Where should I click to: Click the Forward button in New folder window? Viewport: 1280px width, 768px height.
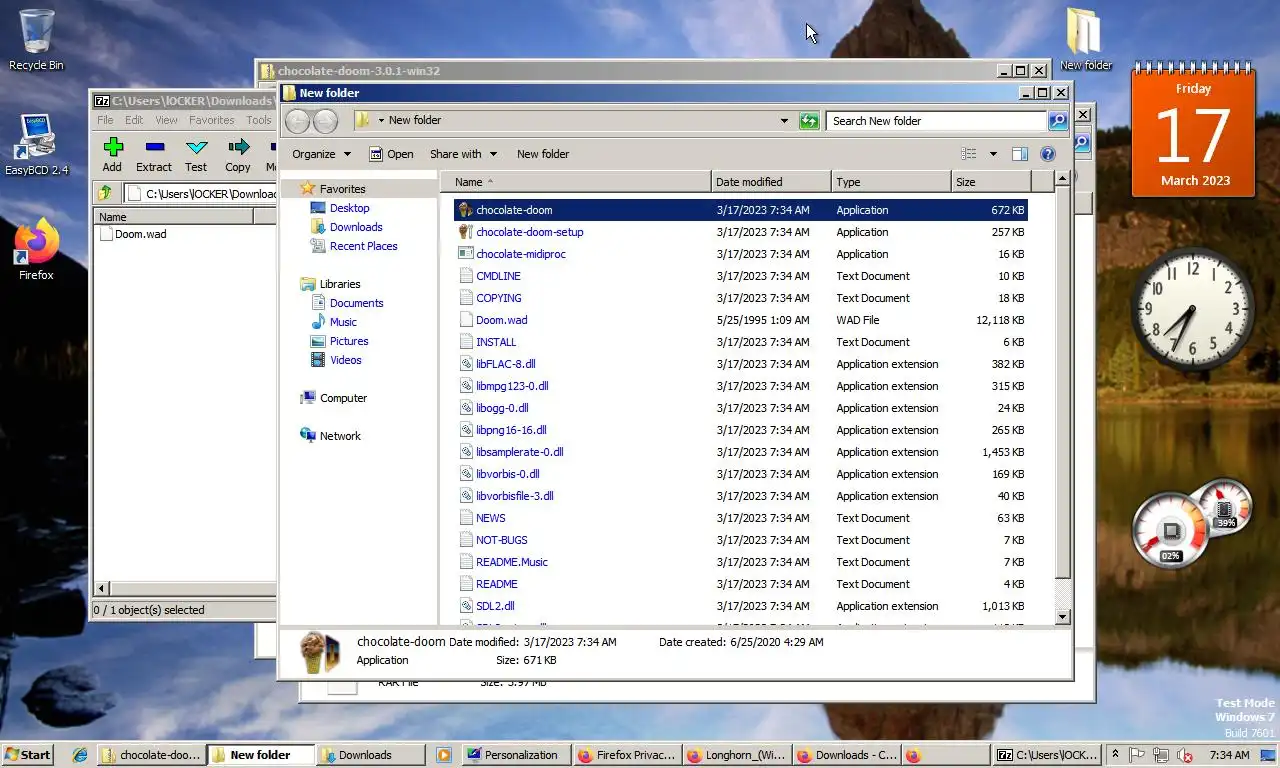click(x=325, y=121)
